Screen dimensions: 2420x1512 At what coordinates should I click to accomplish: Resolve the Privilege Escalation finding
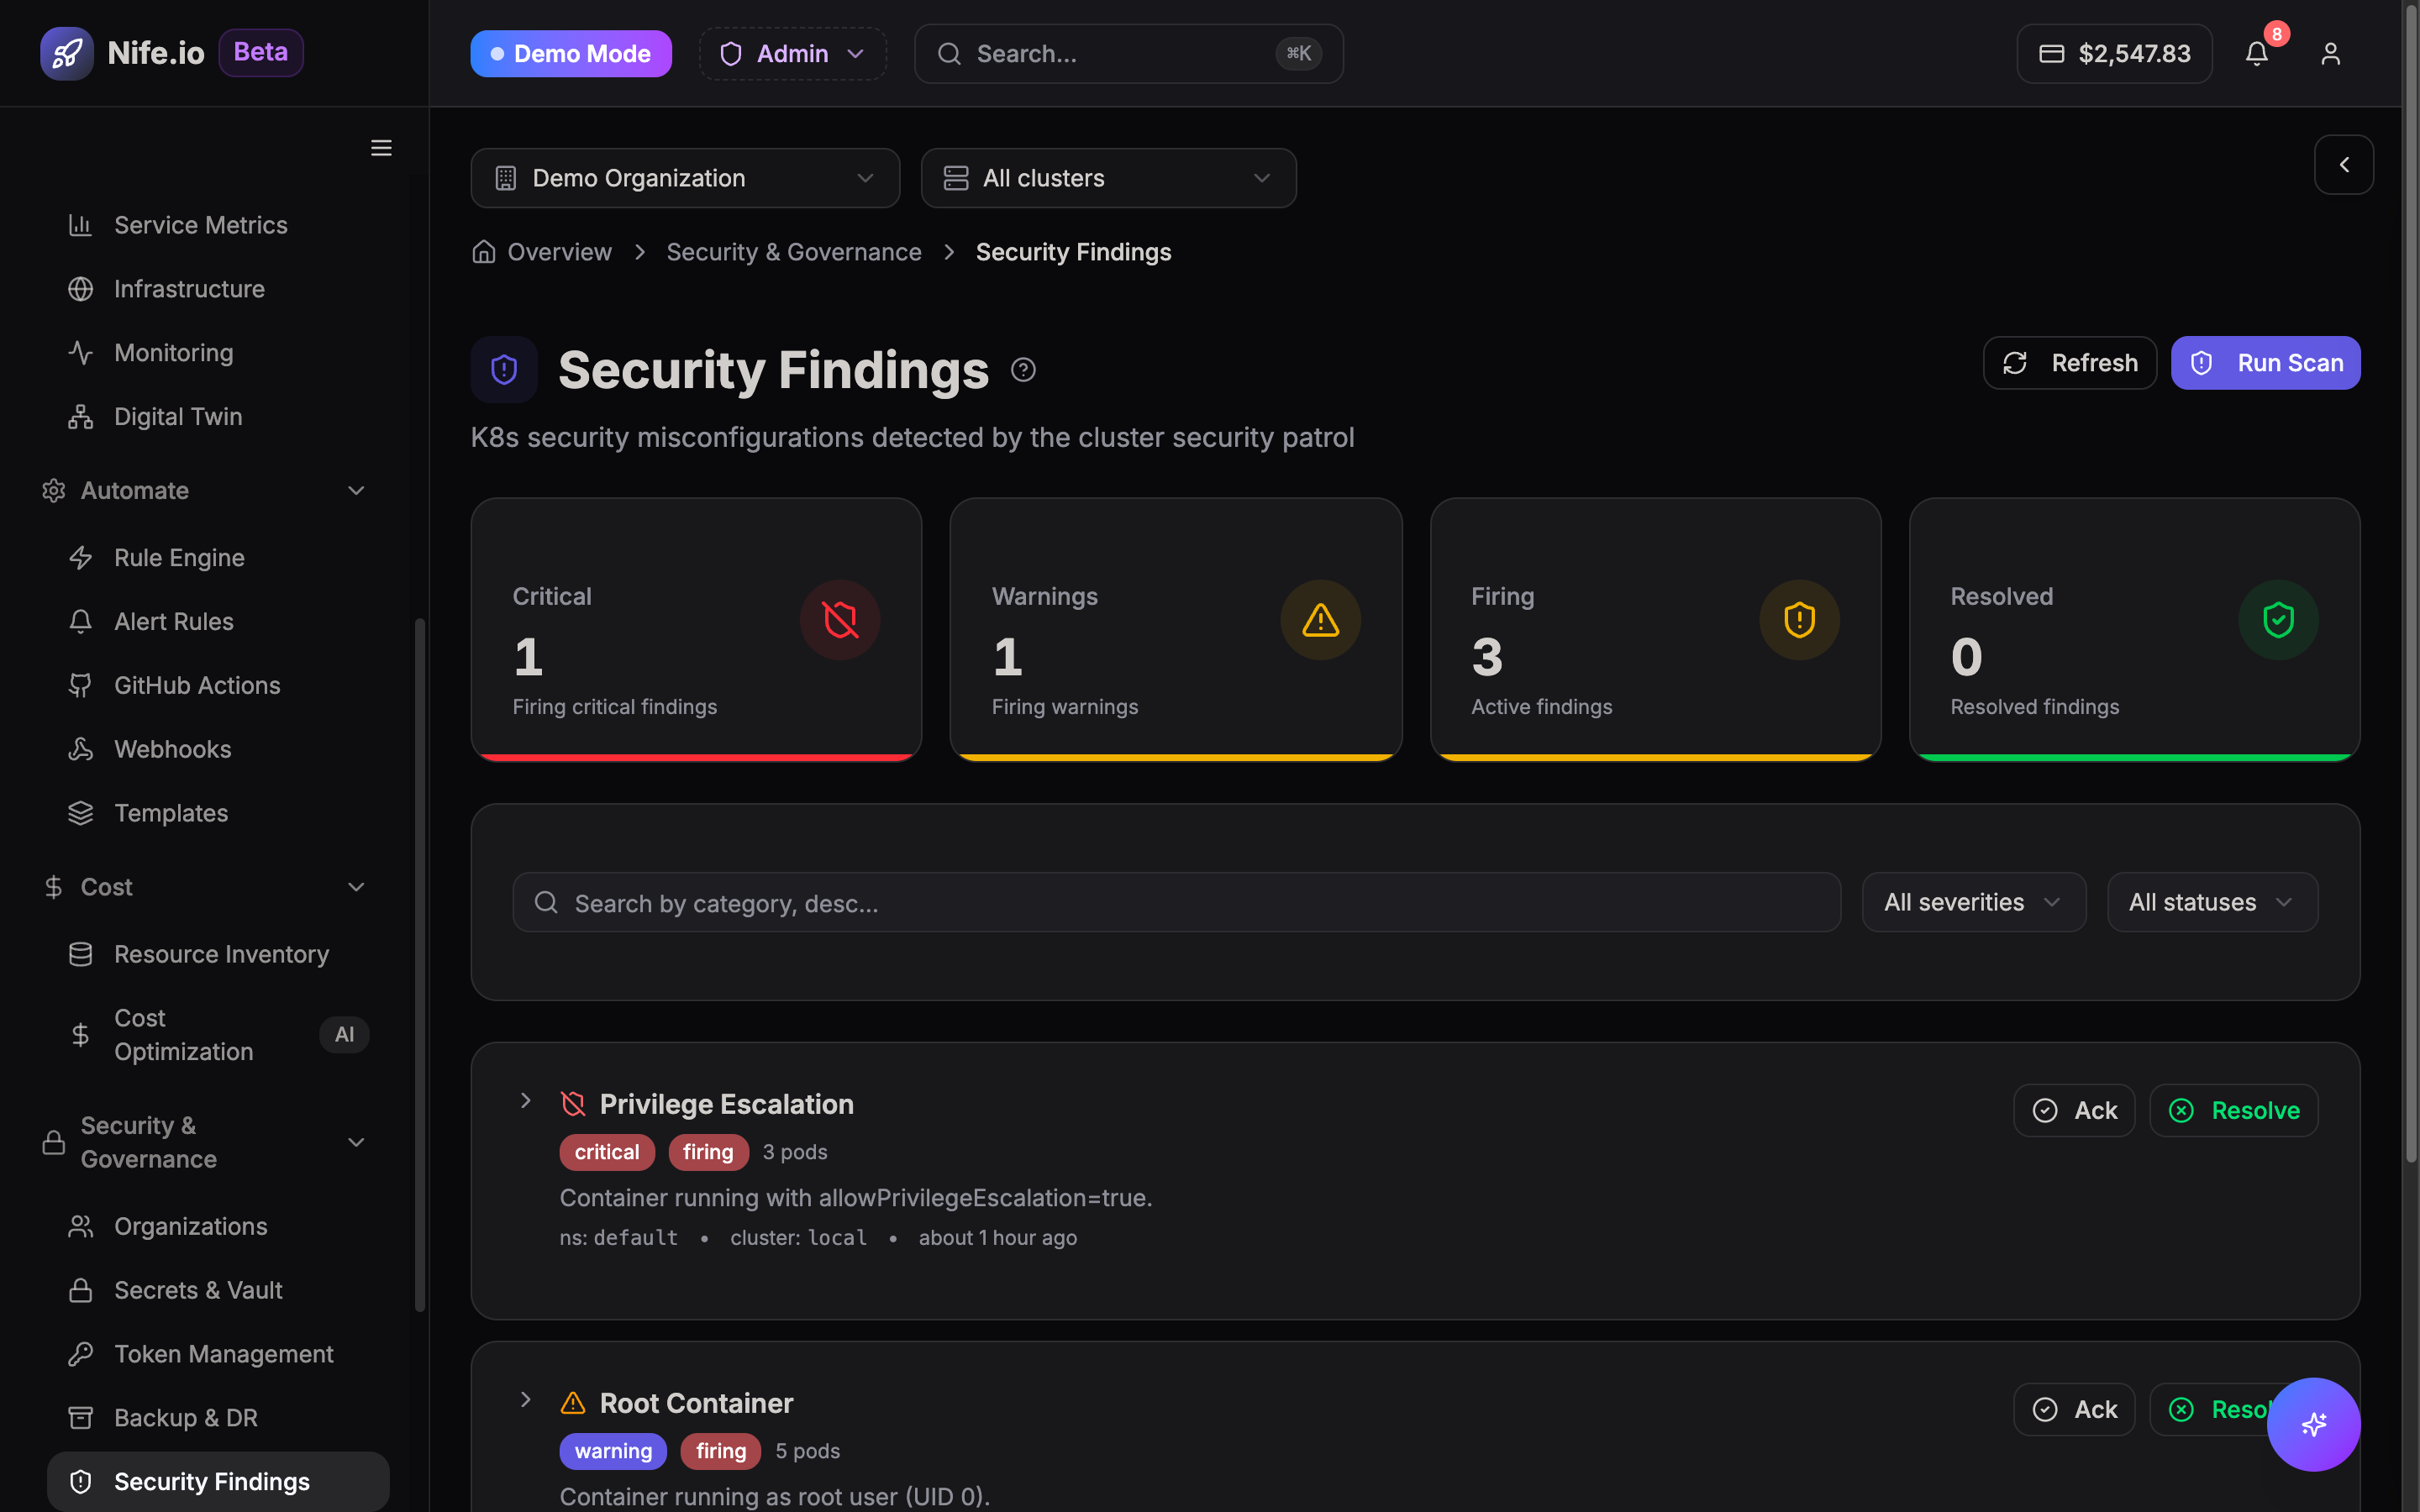[x=2233, y=1111]
